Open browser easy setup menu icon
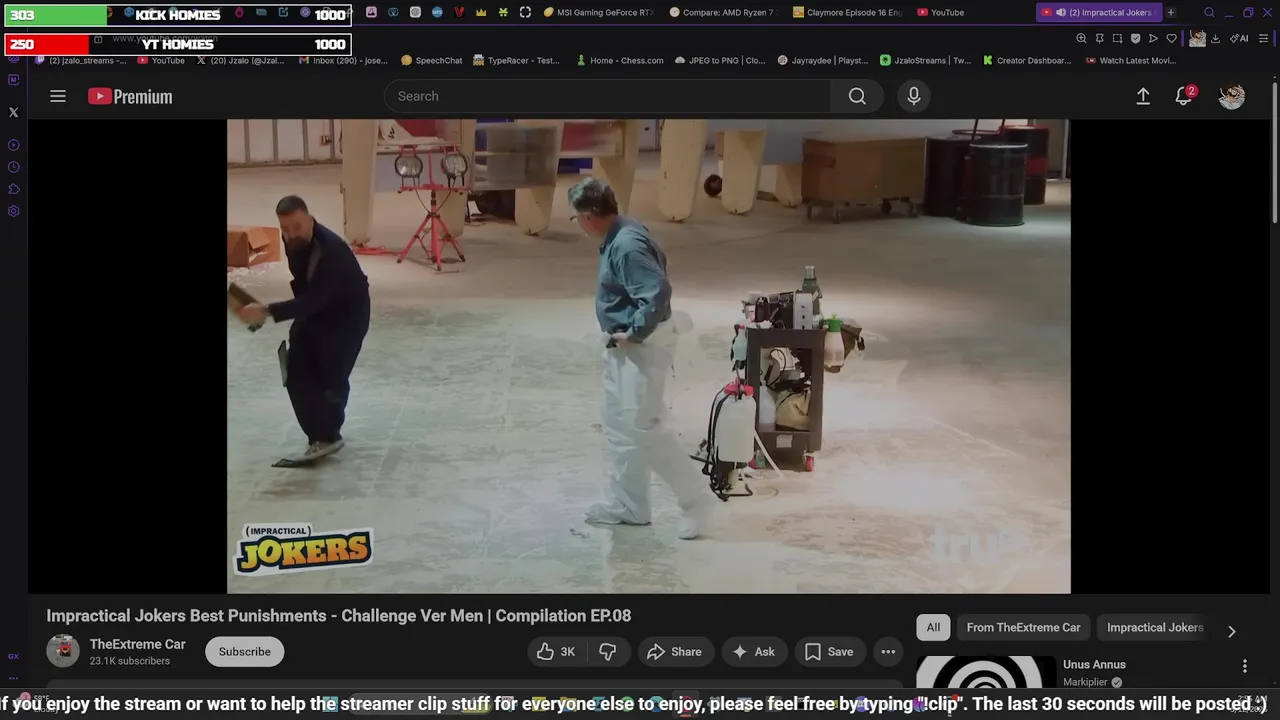1280x720 pixels. (1263, 38)
